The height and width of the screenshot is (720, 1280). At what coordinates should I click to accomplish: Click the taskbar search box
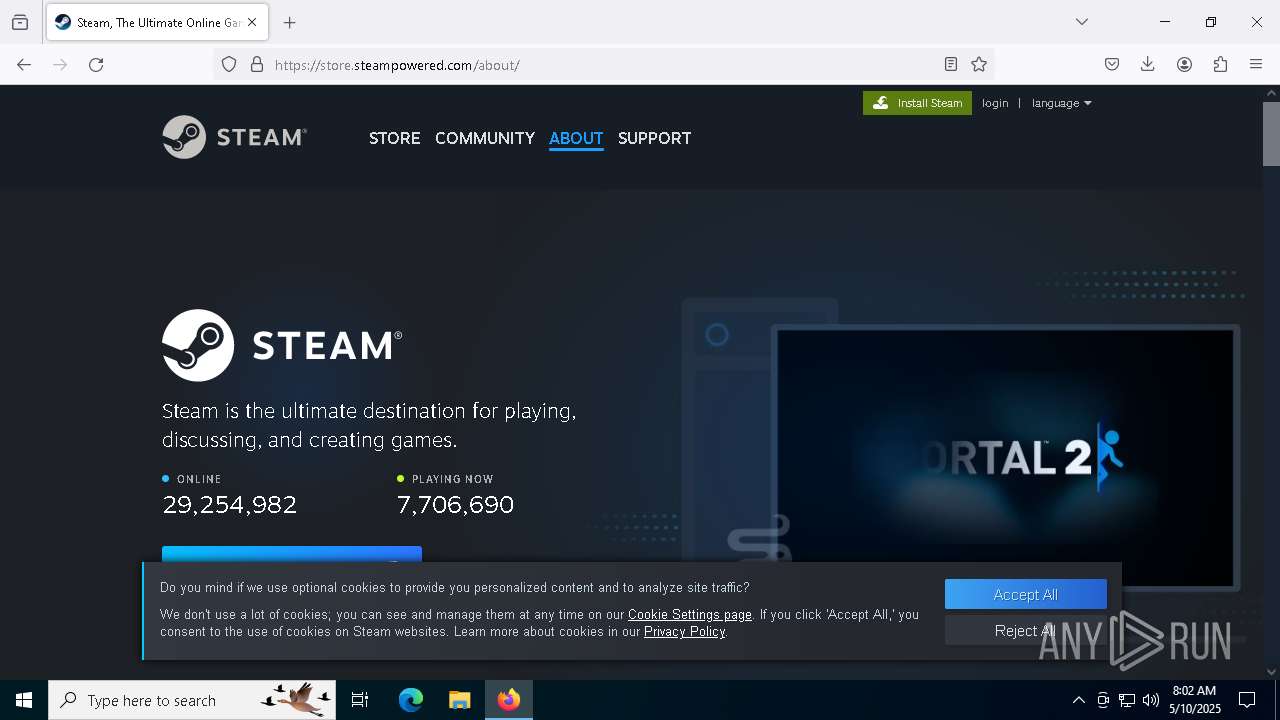tap(192, 700)
